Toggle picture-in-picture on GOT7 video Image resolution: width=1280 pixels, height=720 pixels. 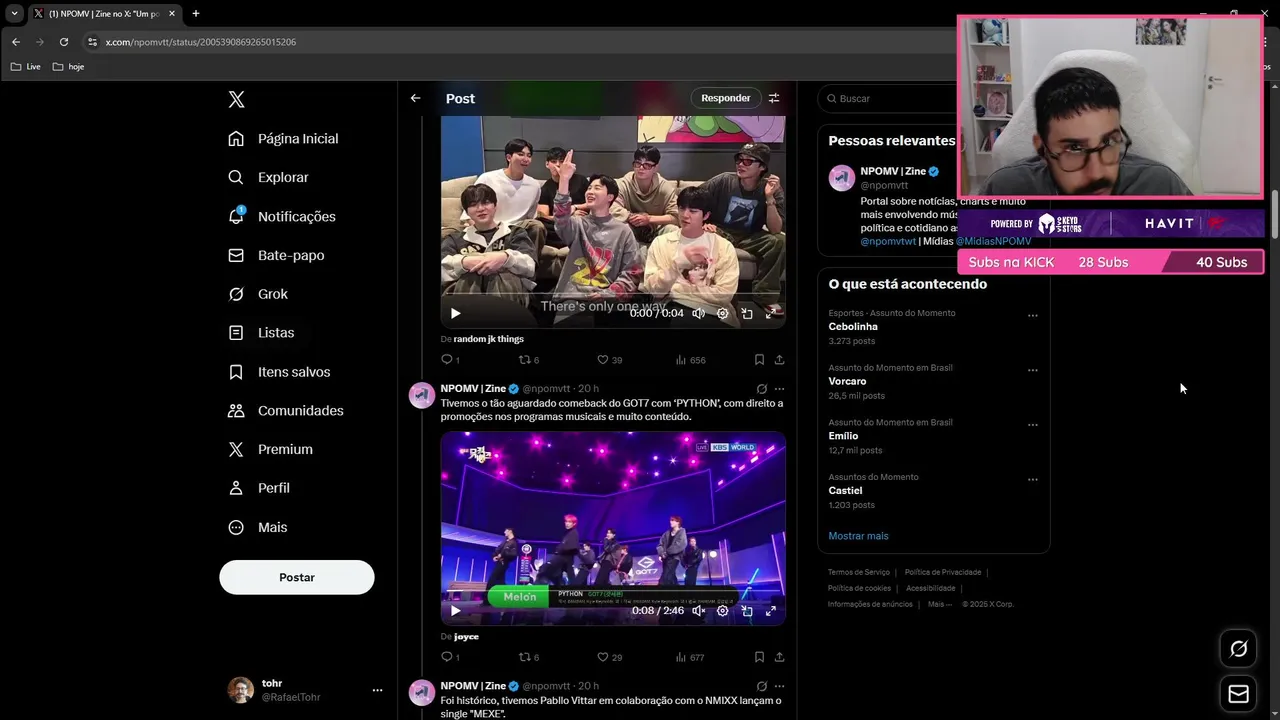[x=747, y=610]
